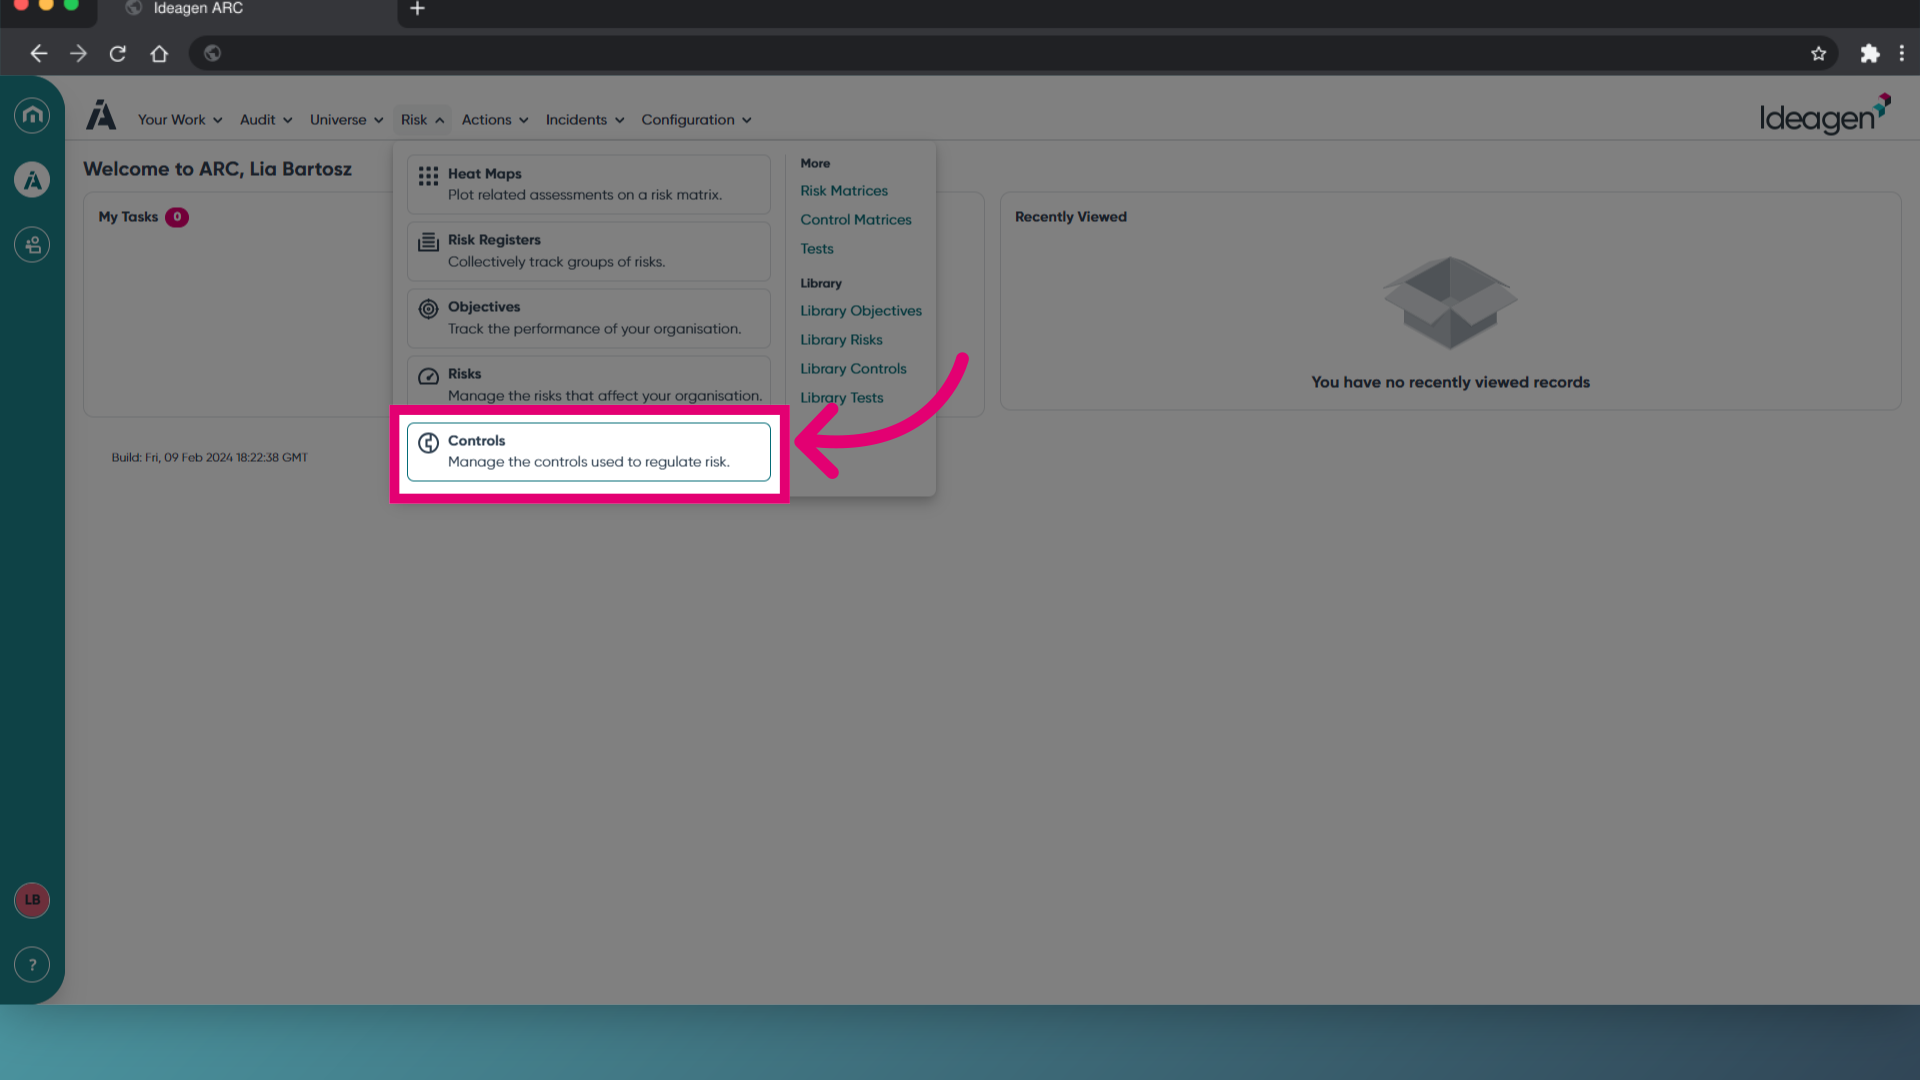Screen dimensions: 1920x1080
Task: Click the Objectives target icon
Action: pos(428,309)
